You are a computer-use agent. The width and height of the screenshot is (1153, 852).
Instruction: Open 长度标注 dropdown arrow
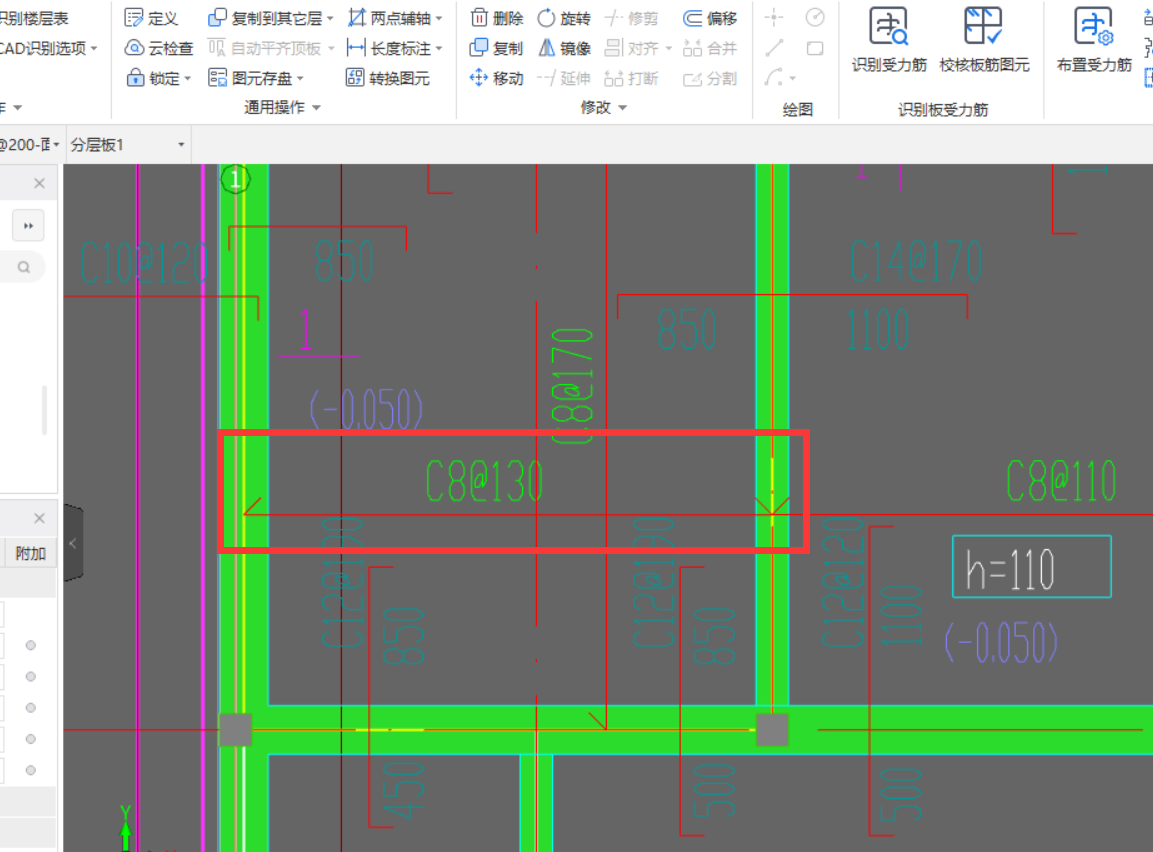[x=439, y=49]
